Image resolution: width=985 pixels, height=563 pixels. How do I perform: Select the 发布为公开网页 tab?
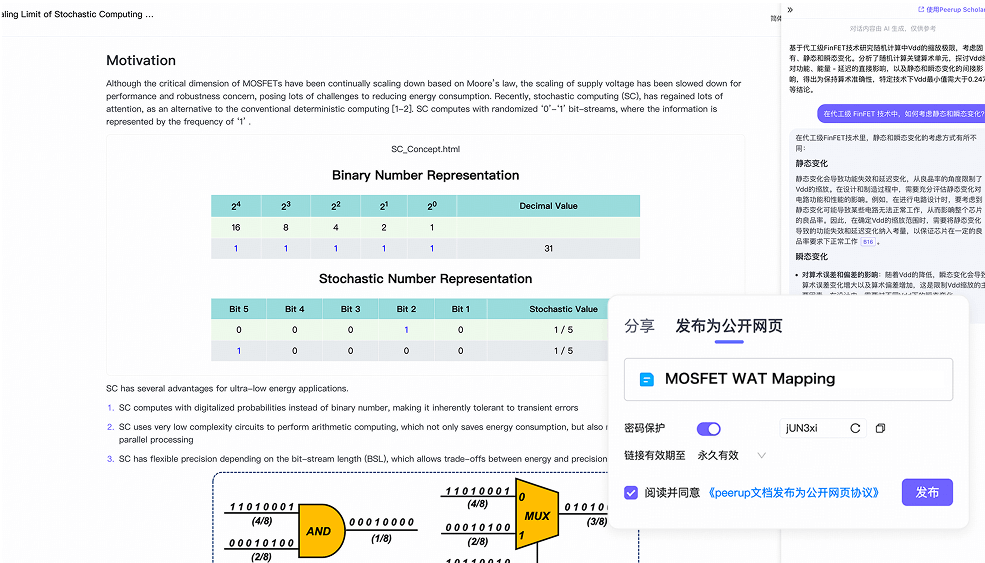[729, 325]
